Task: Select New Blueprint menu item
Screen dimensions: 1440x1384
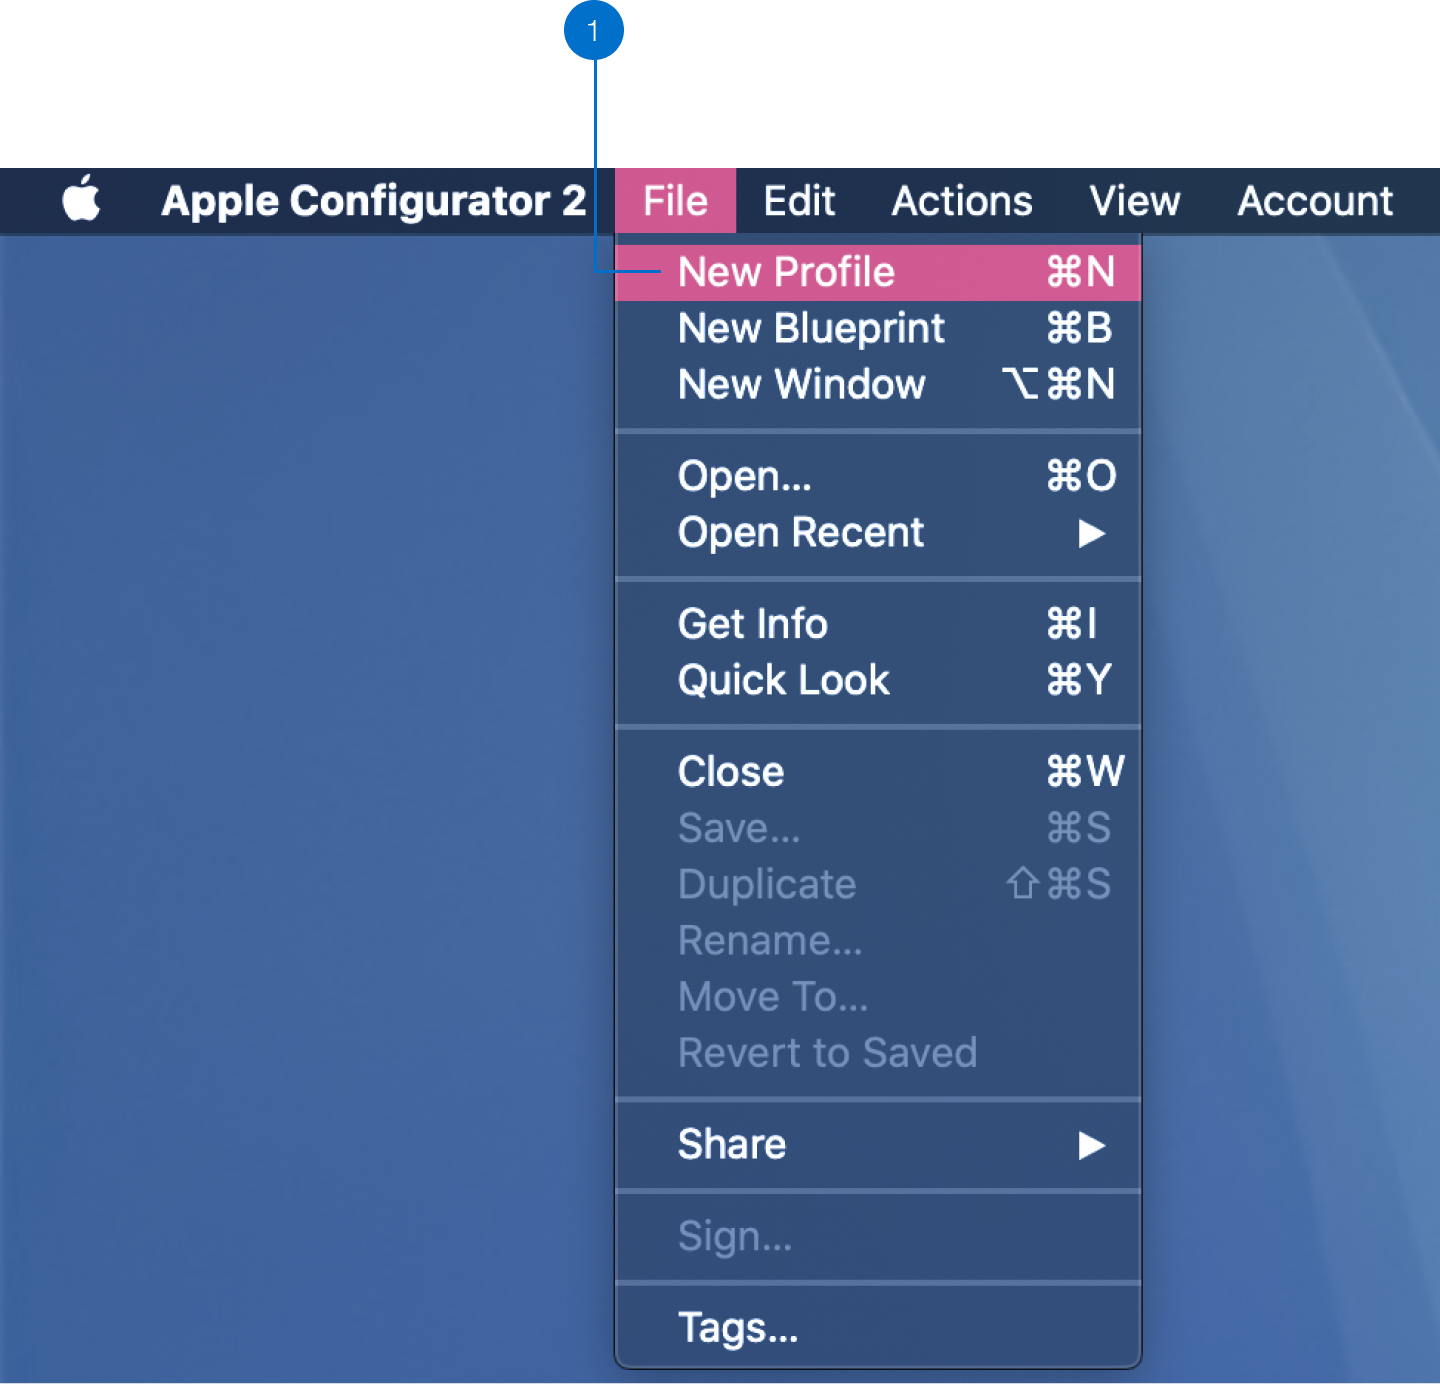Action: pyautogui.click(x=878, y=328)
